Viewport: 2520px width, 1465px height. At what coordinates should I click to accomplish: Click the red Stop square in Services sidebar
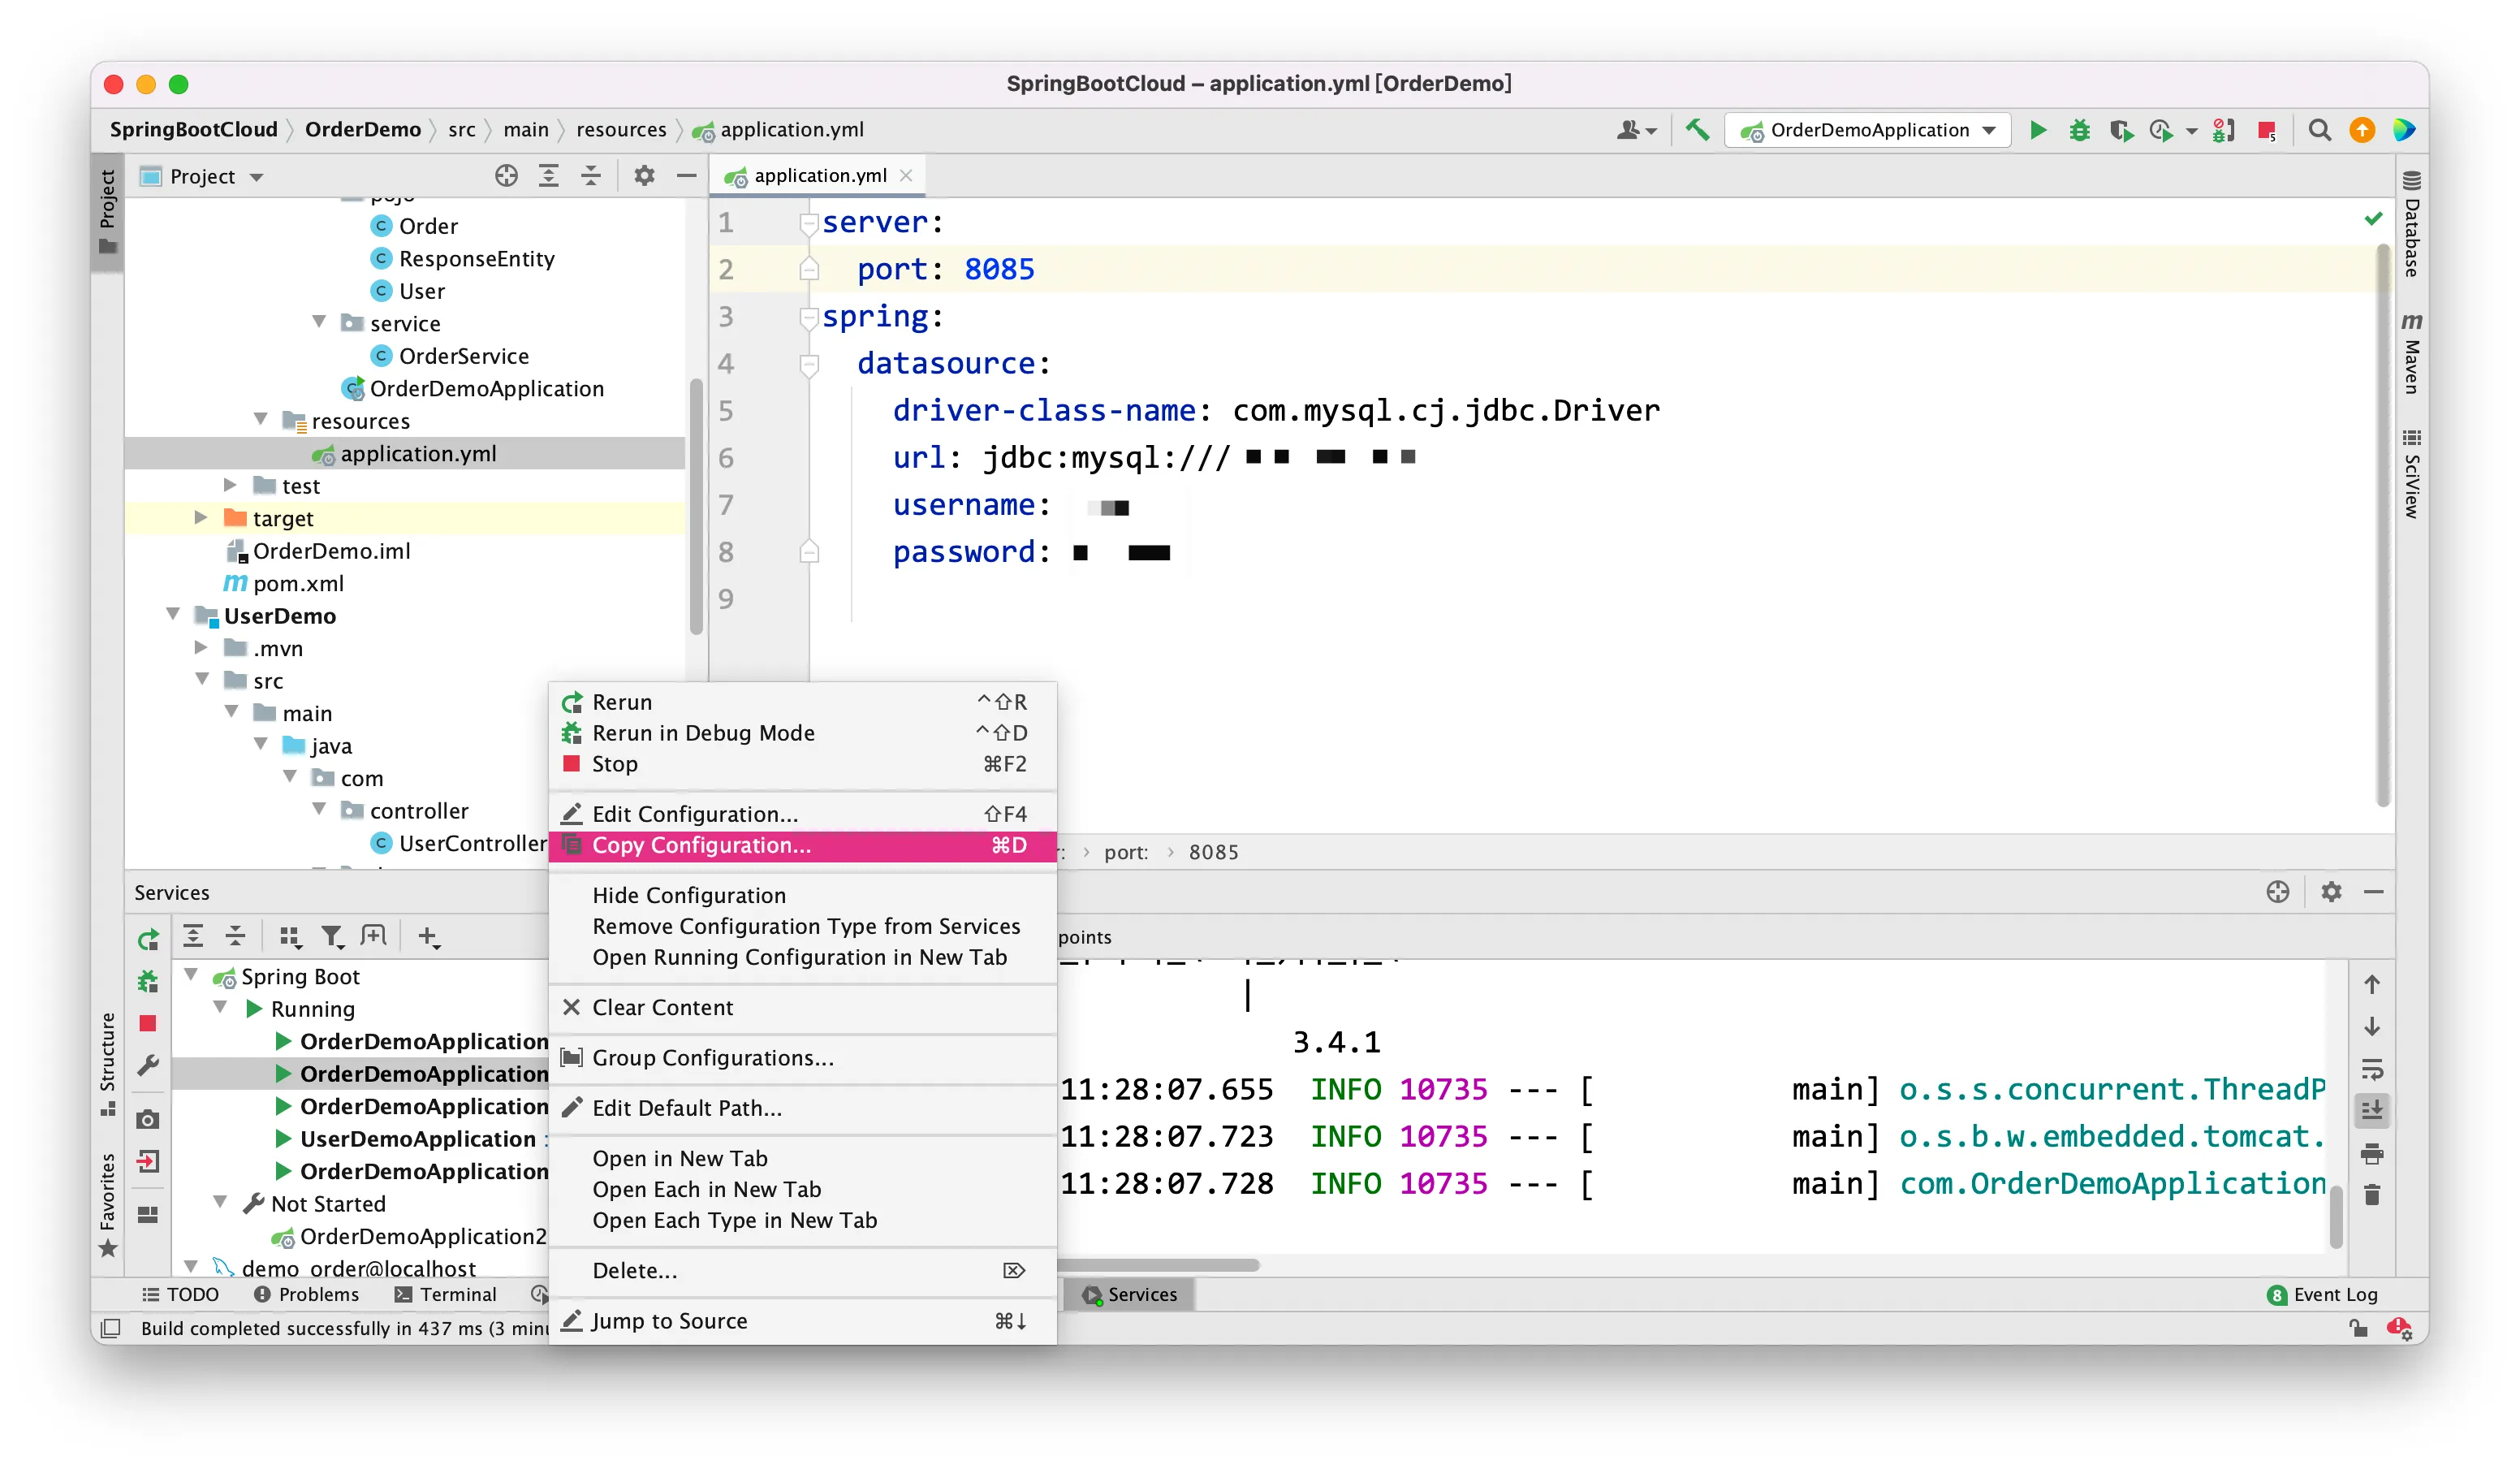pyautogui.click(x=148, y=1023)
